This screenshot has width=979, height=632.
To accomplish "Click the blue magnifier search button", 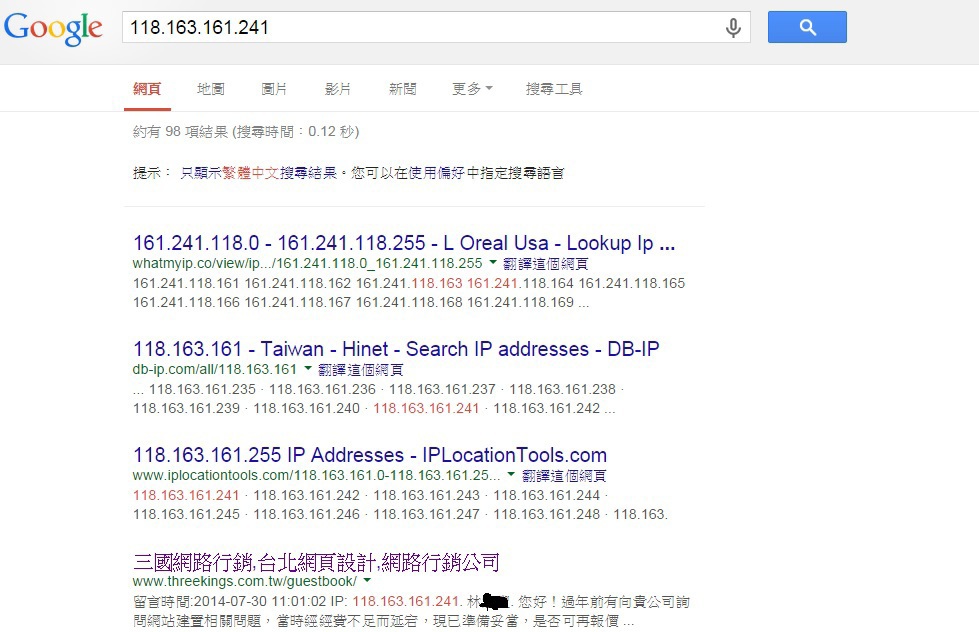I will click(x=807, y=27).
